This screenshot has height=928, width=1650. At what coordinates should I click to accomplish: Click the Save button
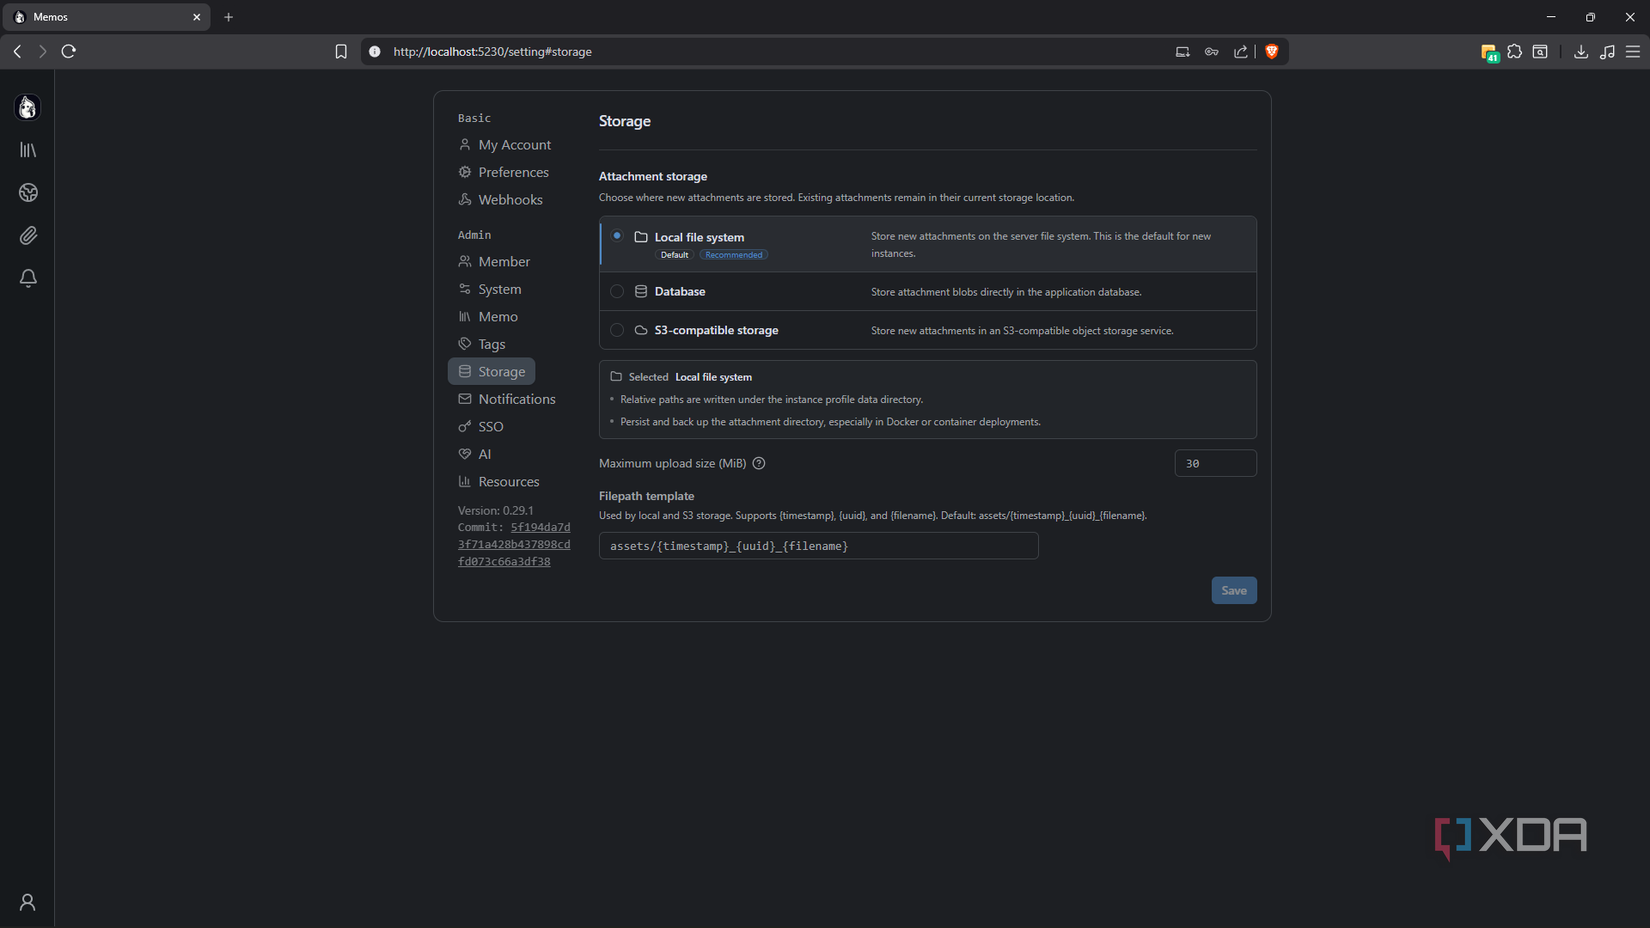(1234, 590)
